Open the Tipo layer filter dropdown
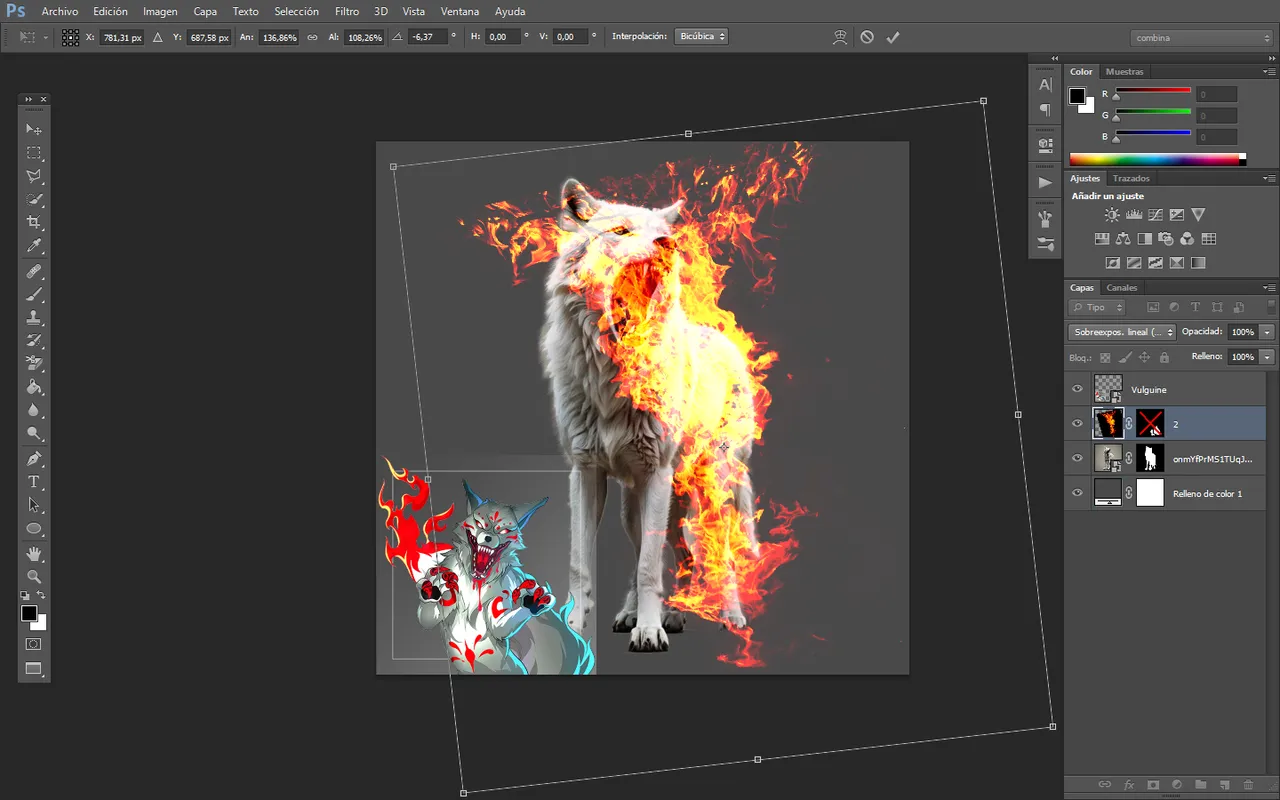Screen dimensions: 1280x800 pos(1097,307)
